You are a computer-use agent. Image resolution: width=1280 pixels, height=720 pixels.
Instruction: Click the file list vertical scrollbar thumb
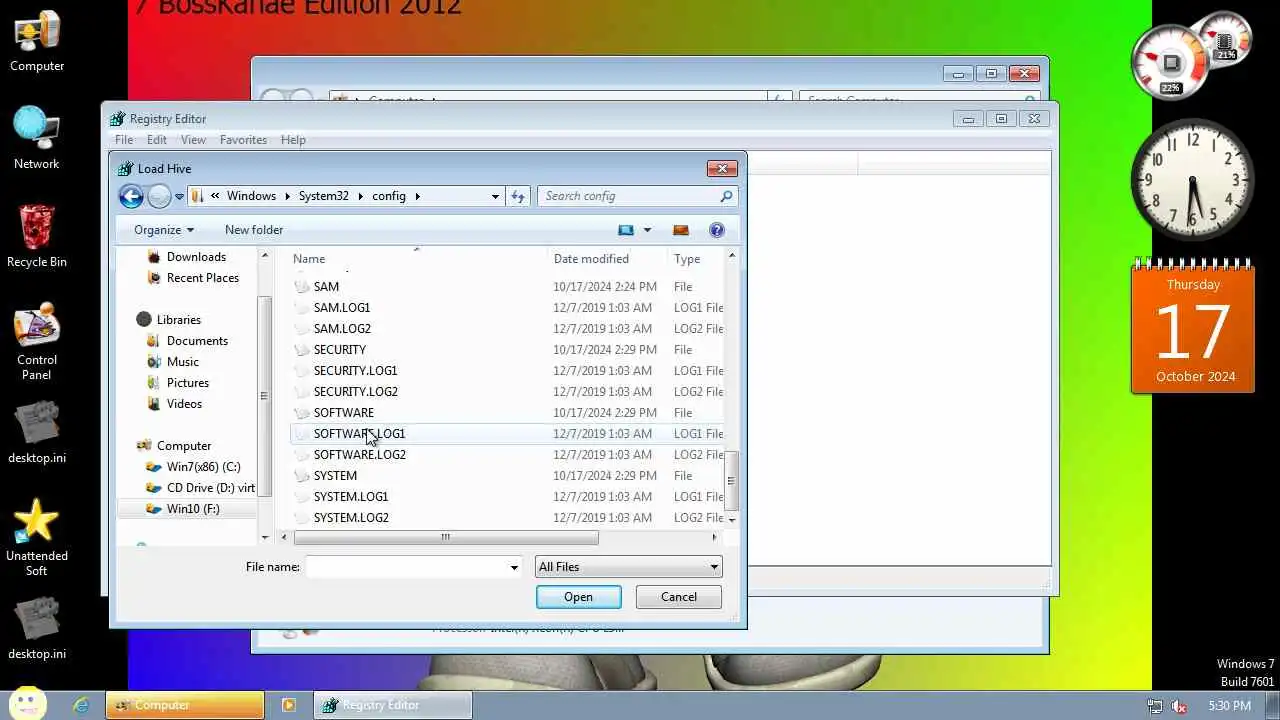[732, 481]
